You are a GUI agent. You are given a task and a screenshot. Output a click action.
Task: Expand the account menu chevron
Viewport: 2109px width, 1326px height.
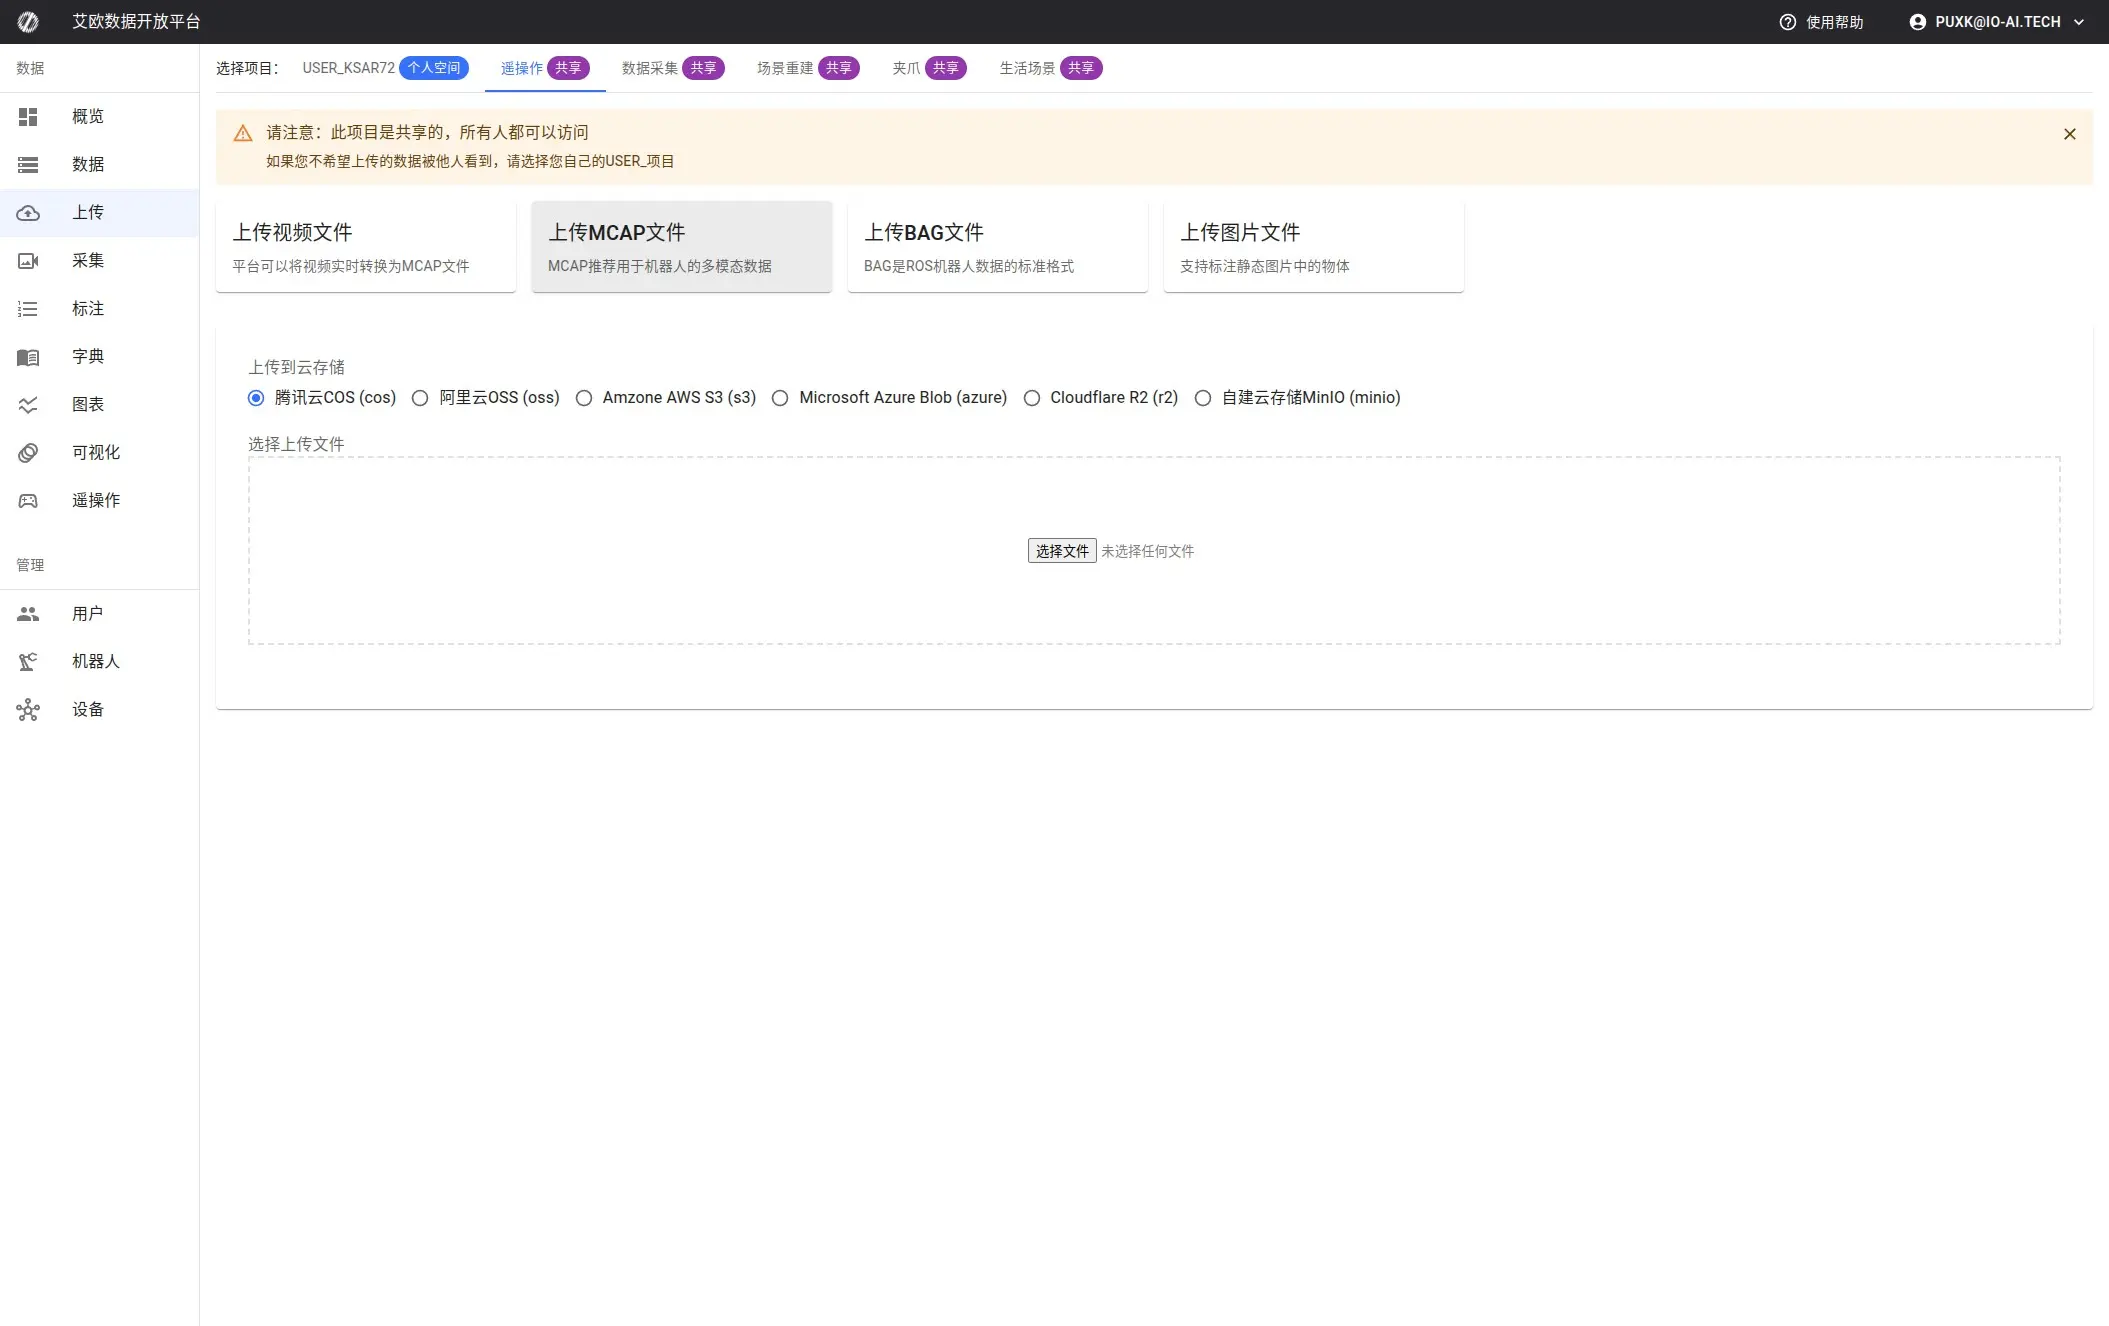coord(2078,22)
